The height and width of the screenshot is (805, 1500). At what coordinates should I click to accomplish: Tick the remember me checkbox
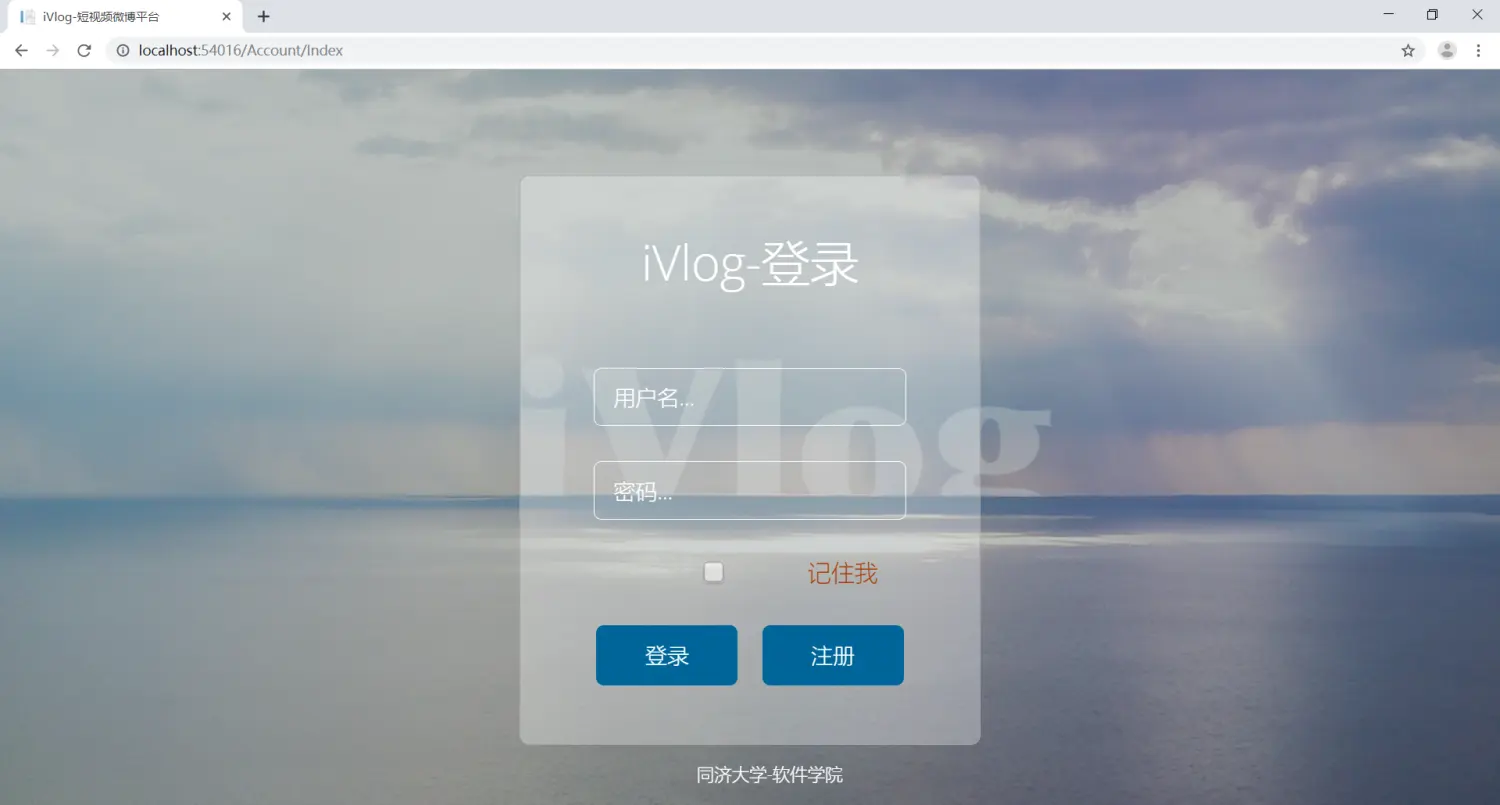coord(713,572)
